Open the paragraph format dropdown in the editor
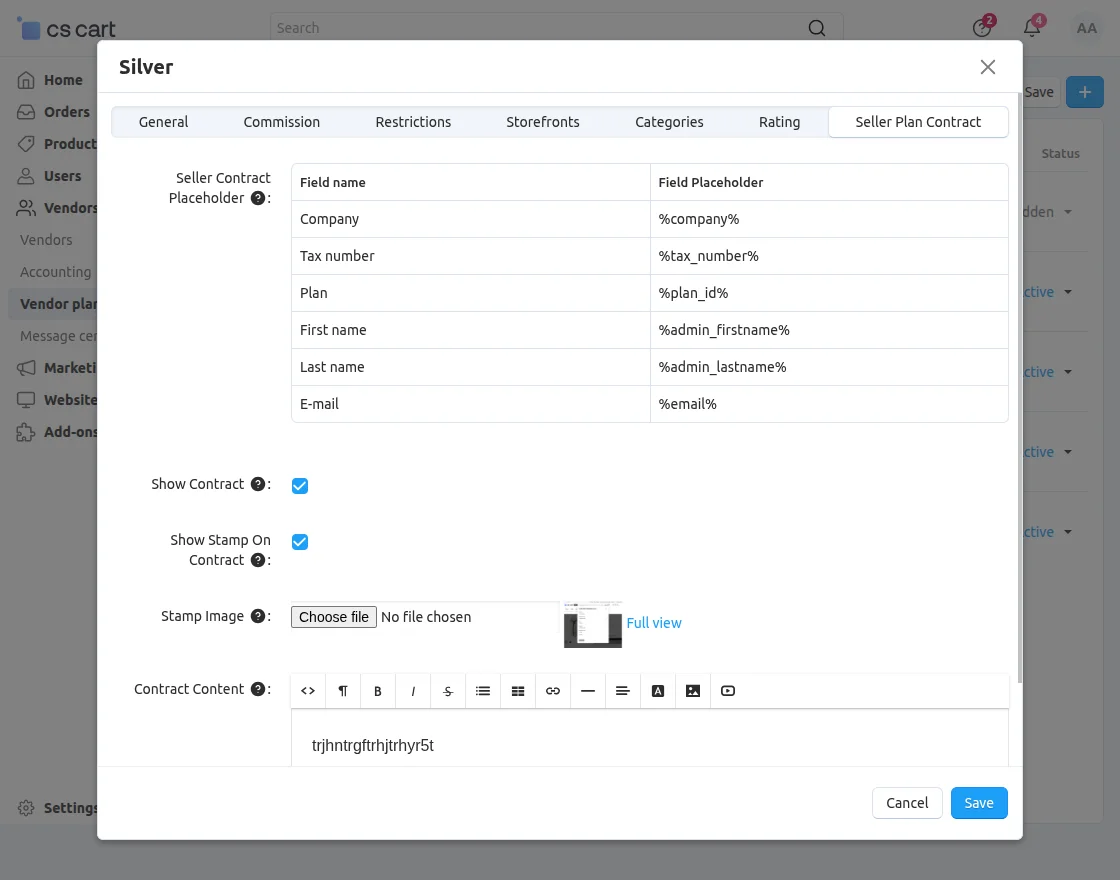 click(342, 690)
